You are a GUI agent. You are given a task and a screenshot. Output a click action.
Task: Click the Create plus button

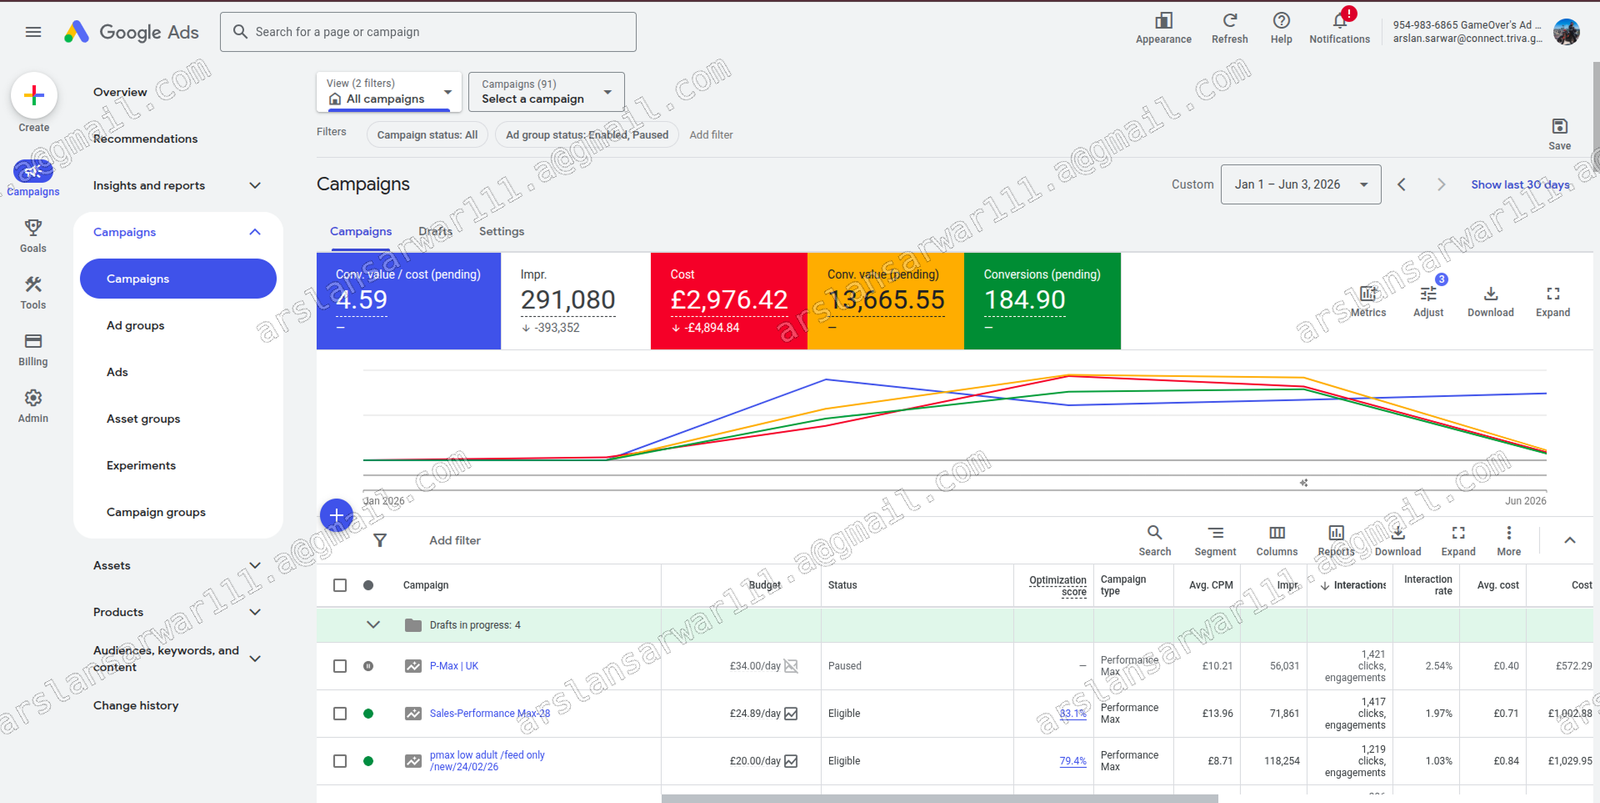34,96
